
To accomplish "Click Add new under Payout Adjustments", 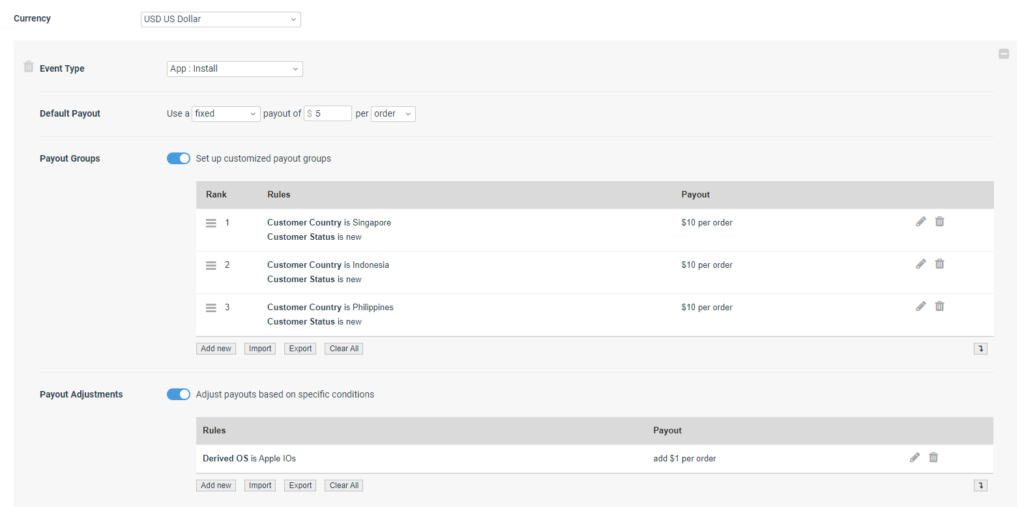I will click(216, 485).
